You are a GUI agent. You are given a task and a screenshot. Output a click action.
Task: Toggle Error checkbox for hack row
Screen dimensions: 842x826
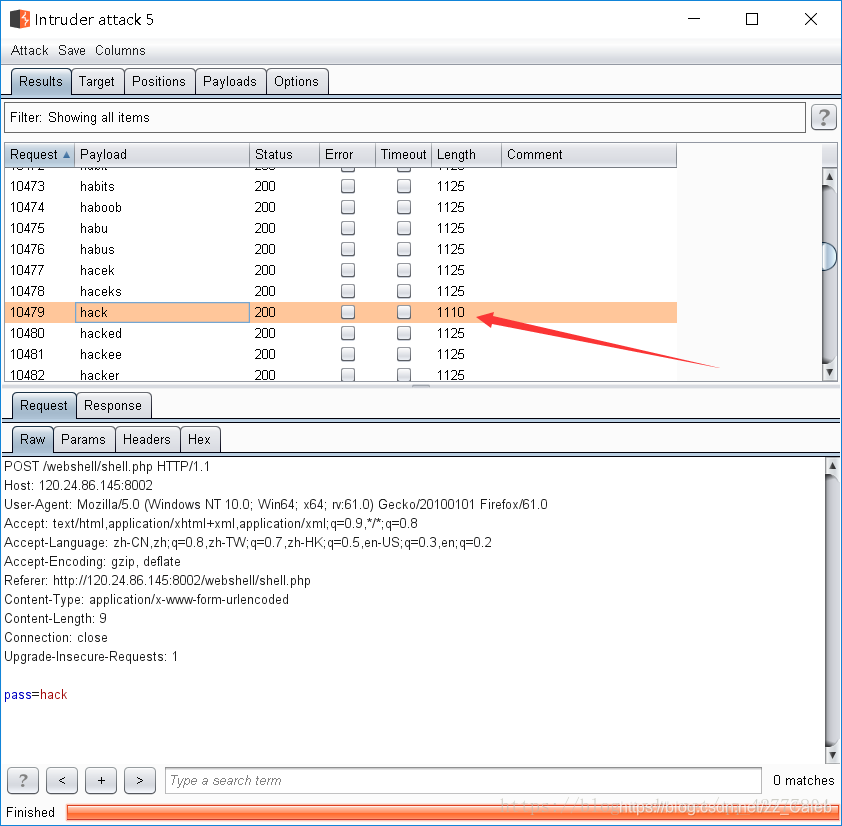click(x=348, y=312)
